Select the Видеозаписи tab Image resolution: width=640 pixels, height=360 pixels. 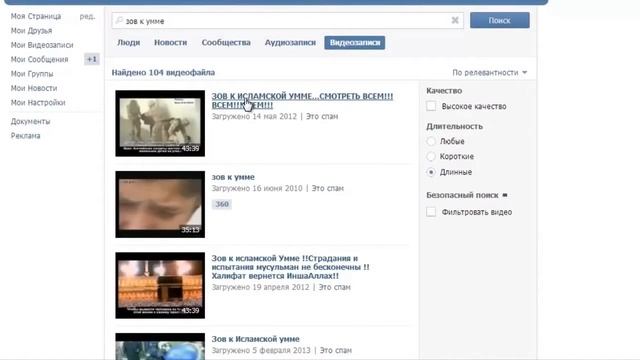click(x=355, y=42)
